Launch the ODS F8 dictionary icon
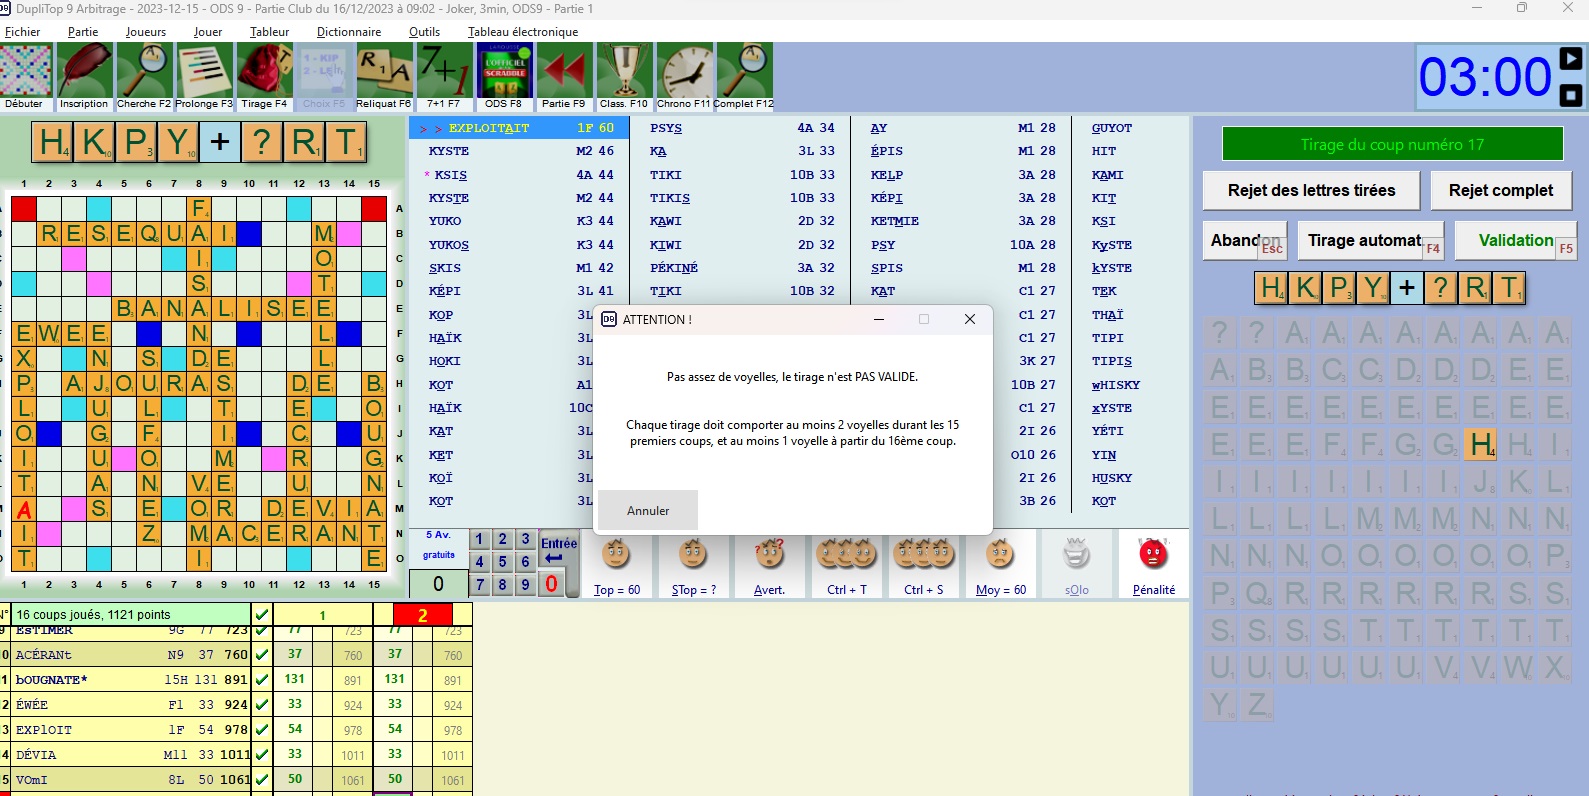This screenshot has width=1589, height=796. pyautogui.click(x=504, y=71)
